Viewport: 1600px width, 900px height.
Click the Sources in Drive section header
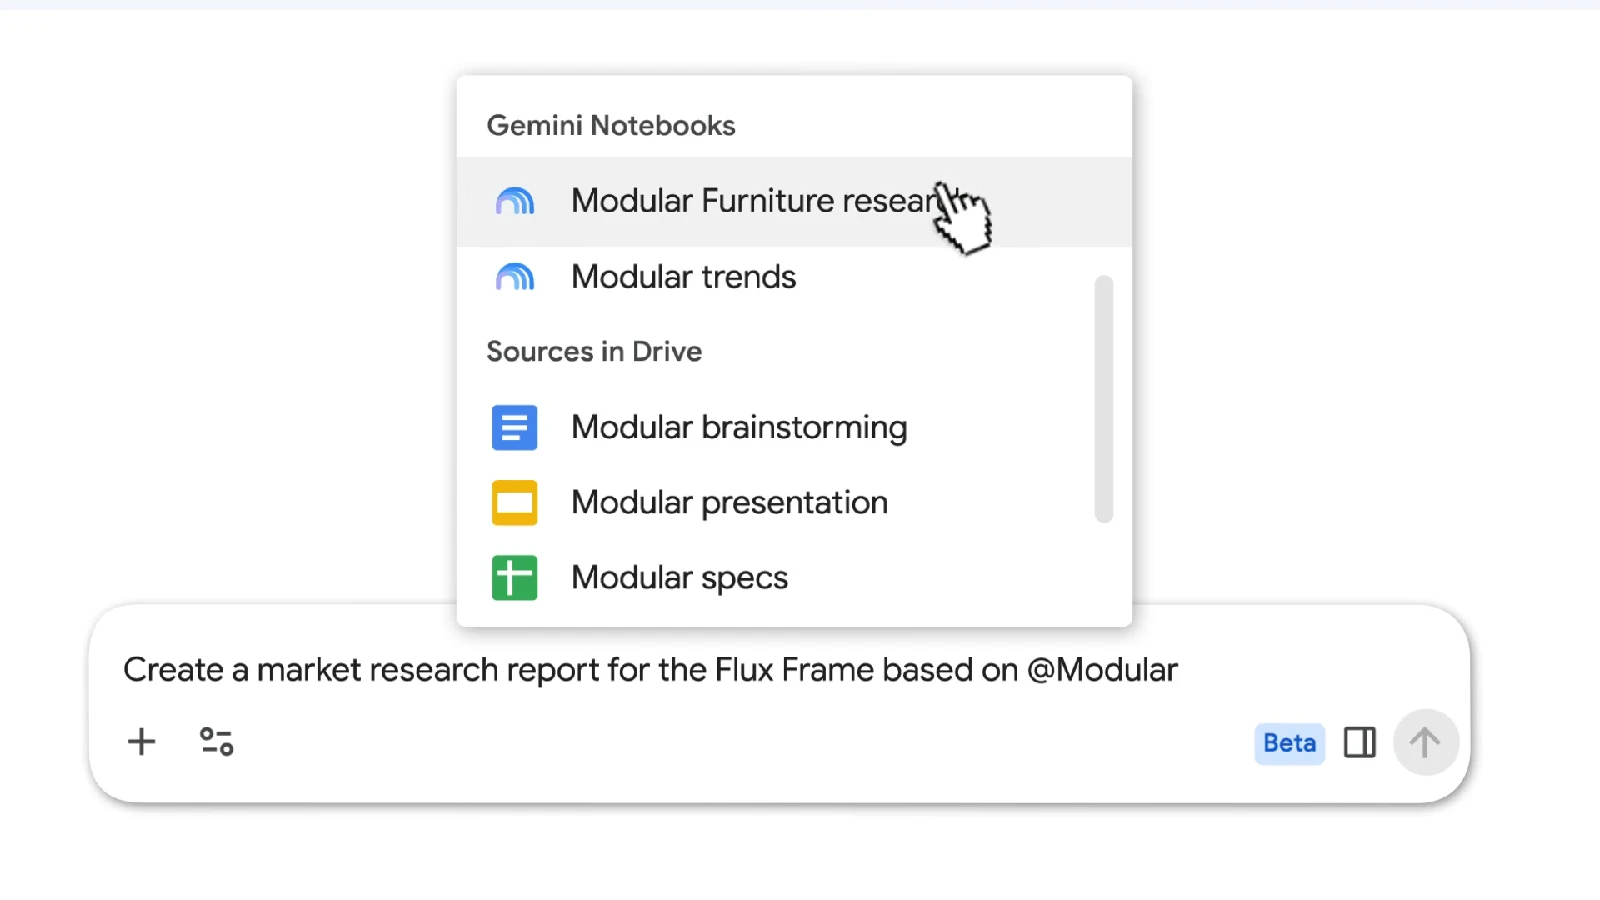point(594,352)
